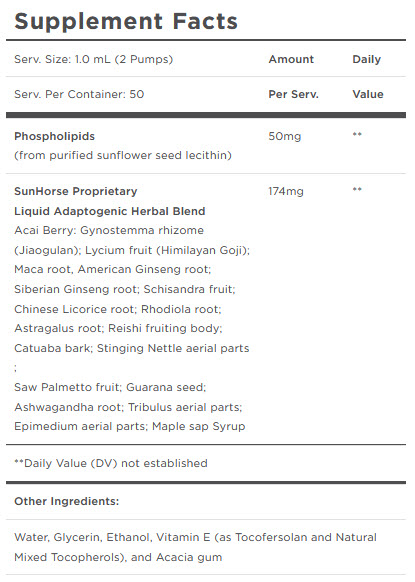The height and width of the screenshot is (582, 415).
Task: Select the Serv. Size 1.0 mL text
Action: point(94,59)
